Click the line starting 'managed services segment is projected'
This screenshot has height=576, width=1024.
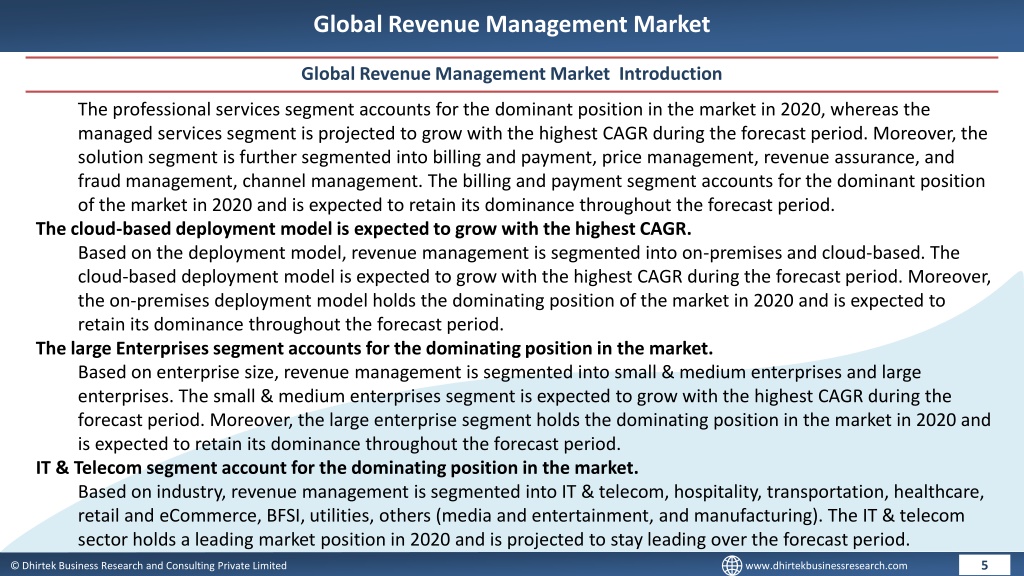tap(532, 134)
